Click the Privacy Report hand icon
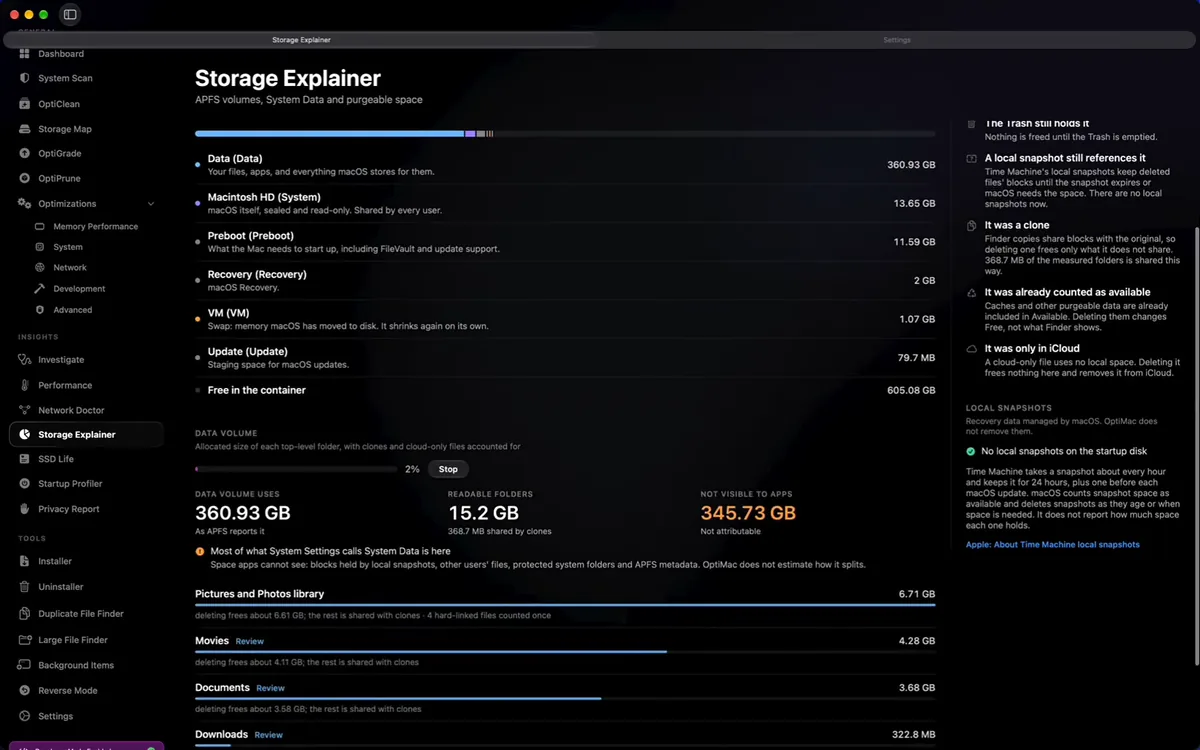 (x=25, y=509)
